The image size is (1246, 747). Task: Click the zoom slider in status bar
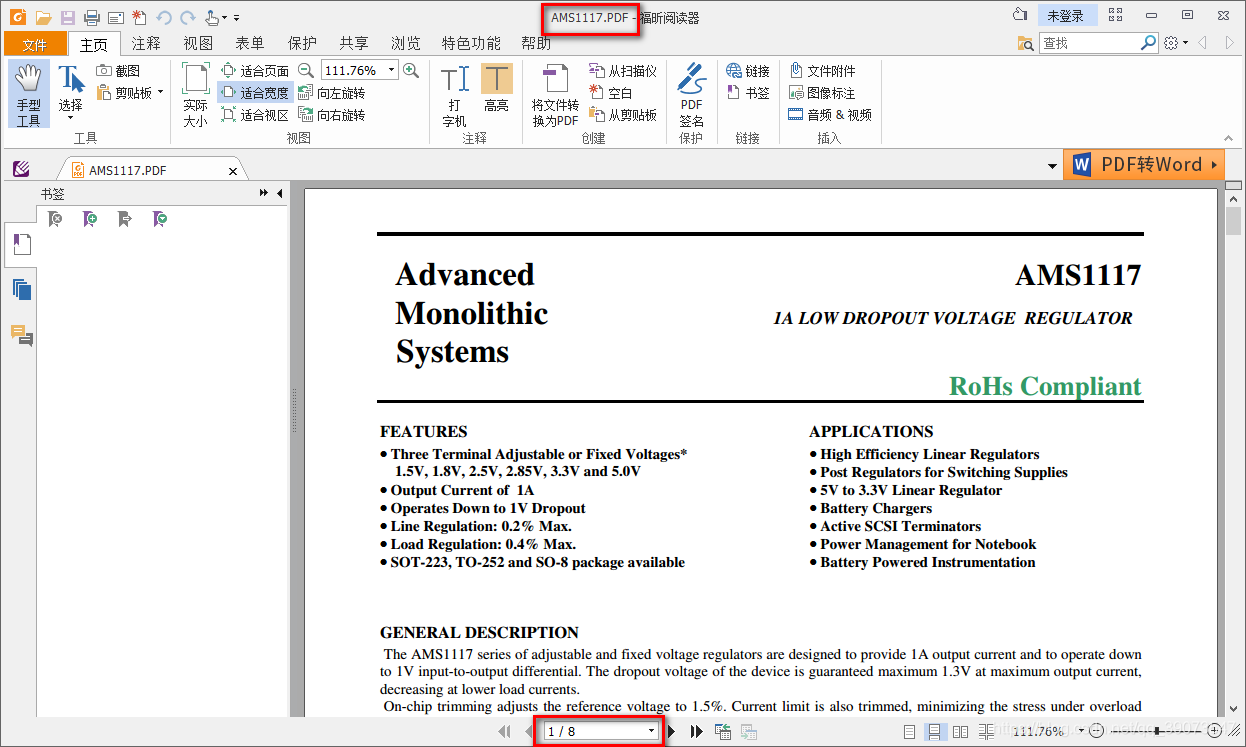click(x=1157, y=732)
